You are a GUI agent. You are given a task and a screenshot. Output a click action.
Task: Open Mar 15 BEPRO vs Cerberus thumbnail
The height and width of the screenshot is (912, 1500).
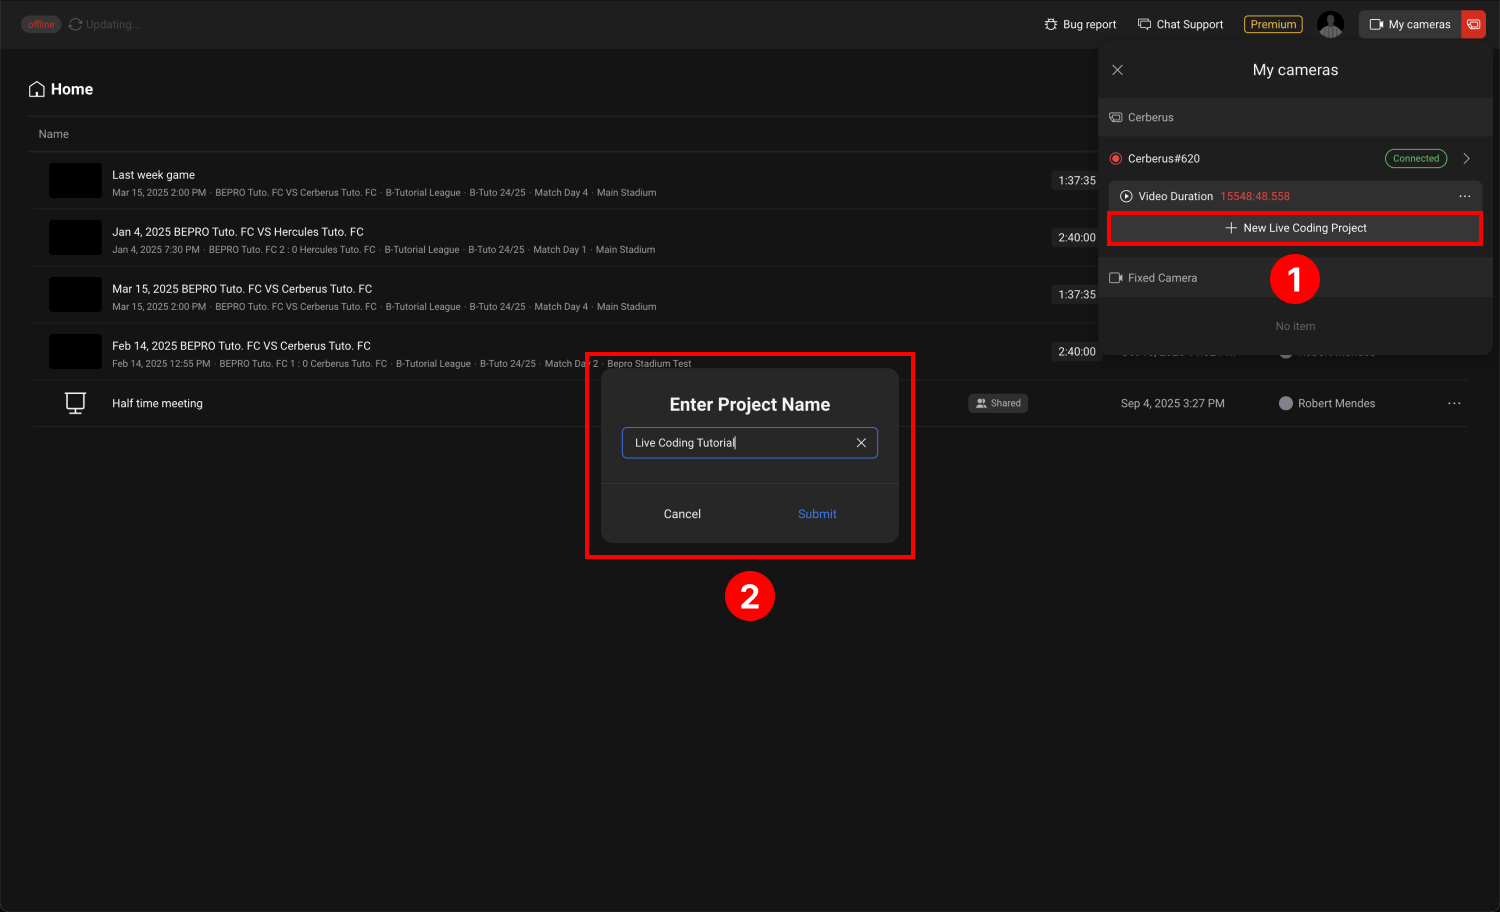[75, 295]
